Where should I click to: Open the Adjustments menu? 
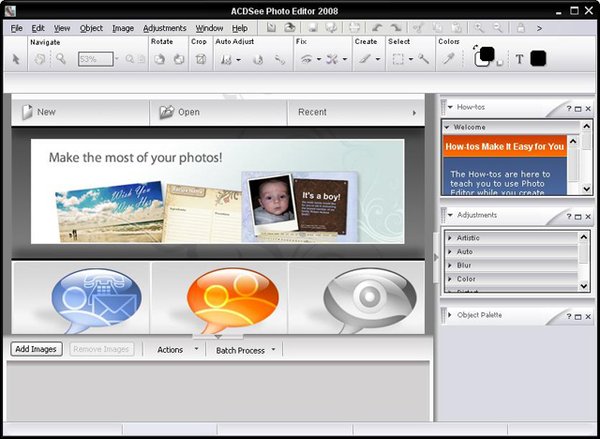[164, 28]
